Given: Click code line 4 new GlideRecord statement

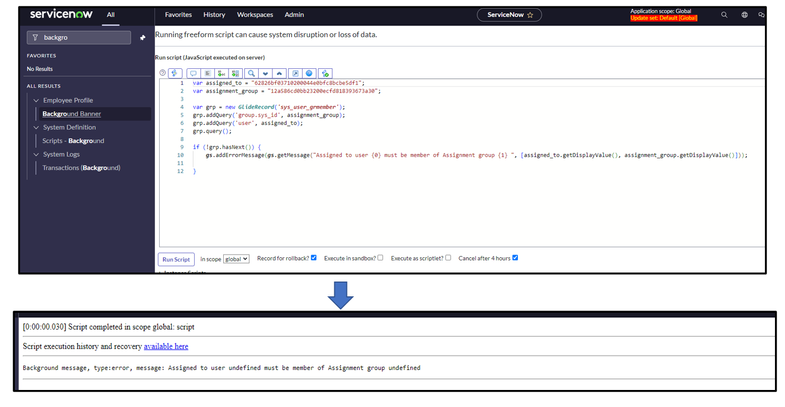Looking at the screenshot, I should click(269, 107).
